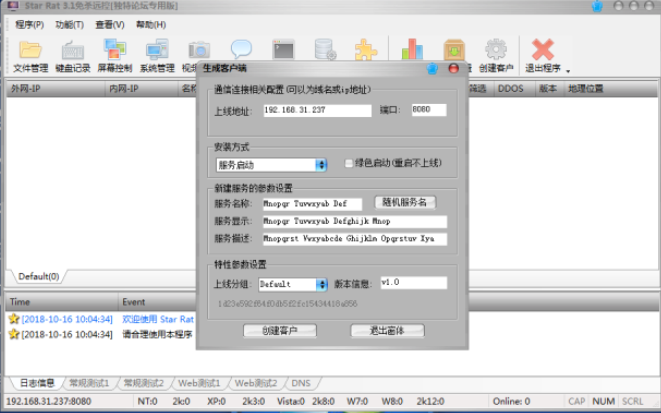
Task: Click the yellow puzzle piece plugin icon
Action: 366,50
